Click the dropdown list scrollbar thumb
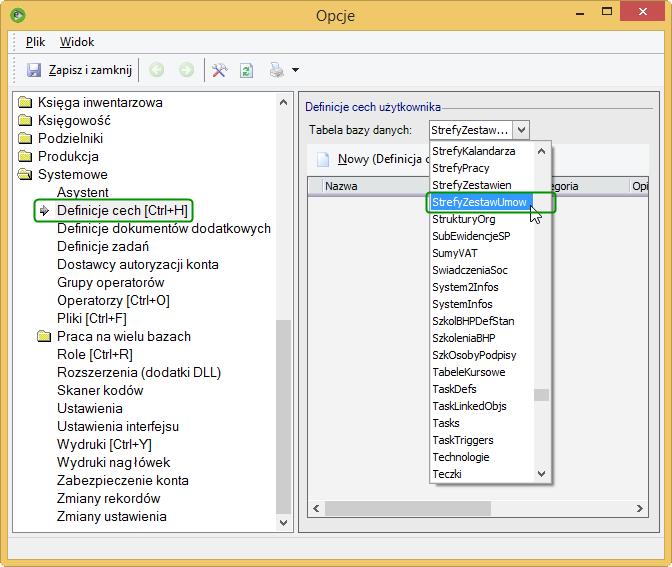 pos(541,395)
